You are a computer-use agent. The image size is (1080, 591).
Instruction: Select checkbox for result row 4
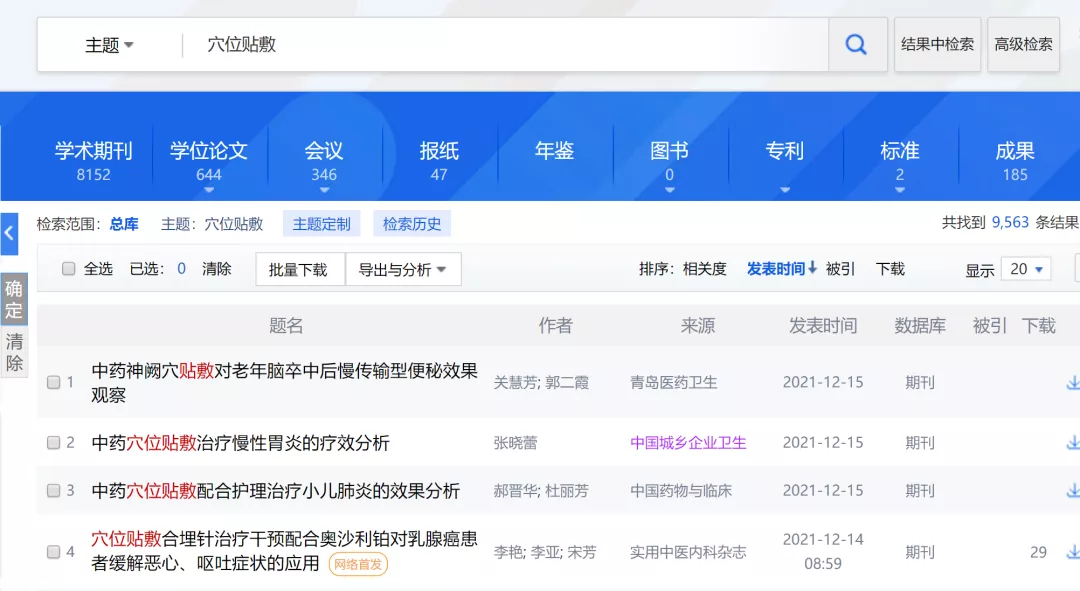53,552
